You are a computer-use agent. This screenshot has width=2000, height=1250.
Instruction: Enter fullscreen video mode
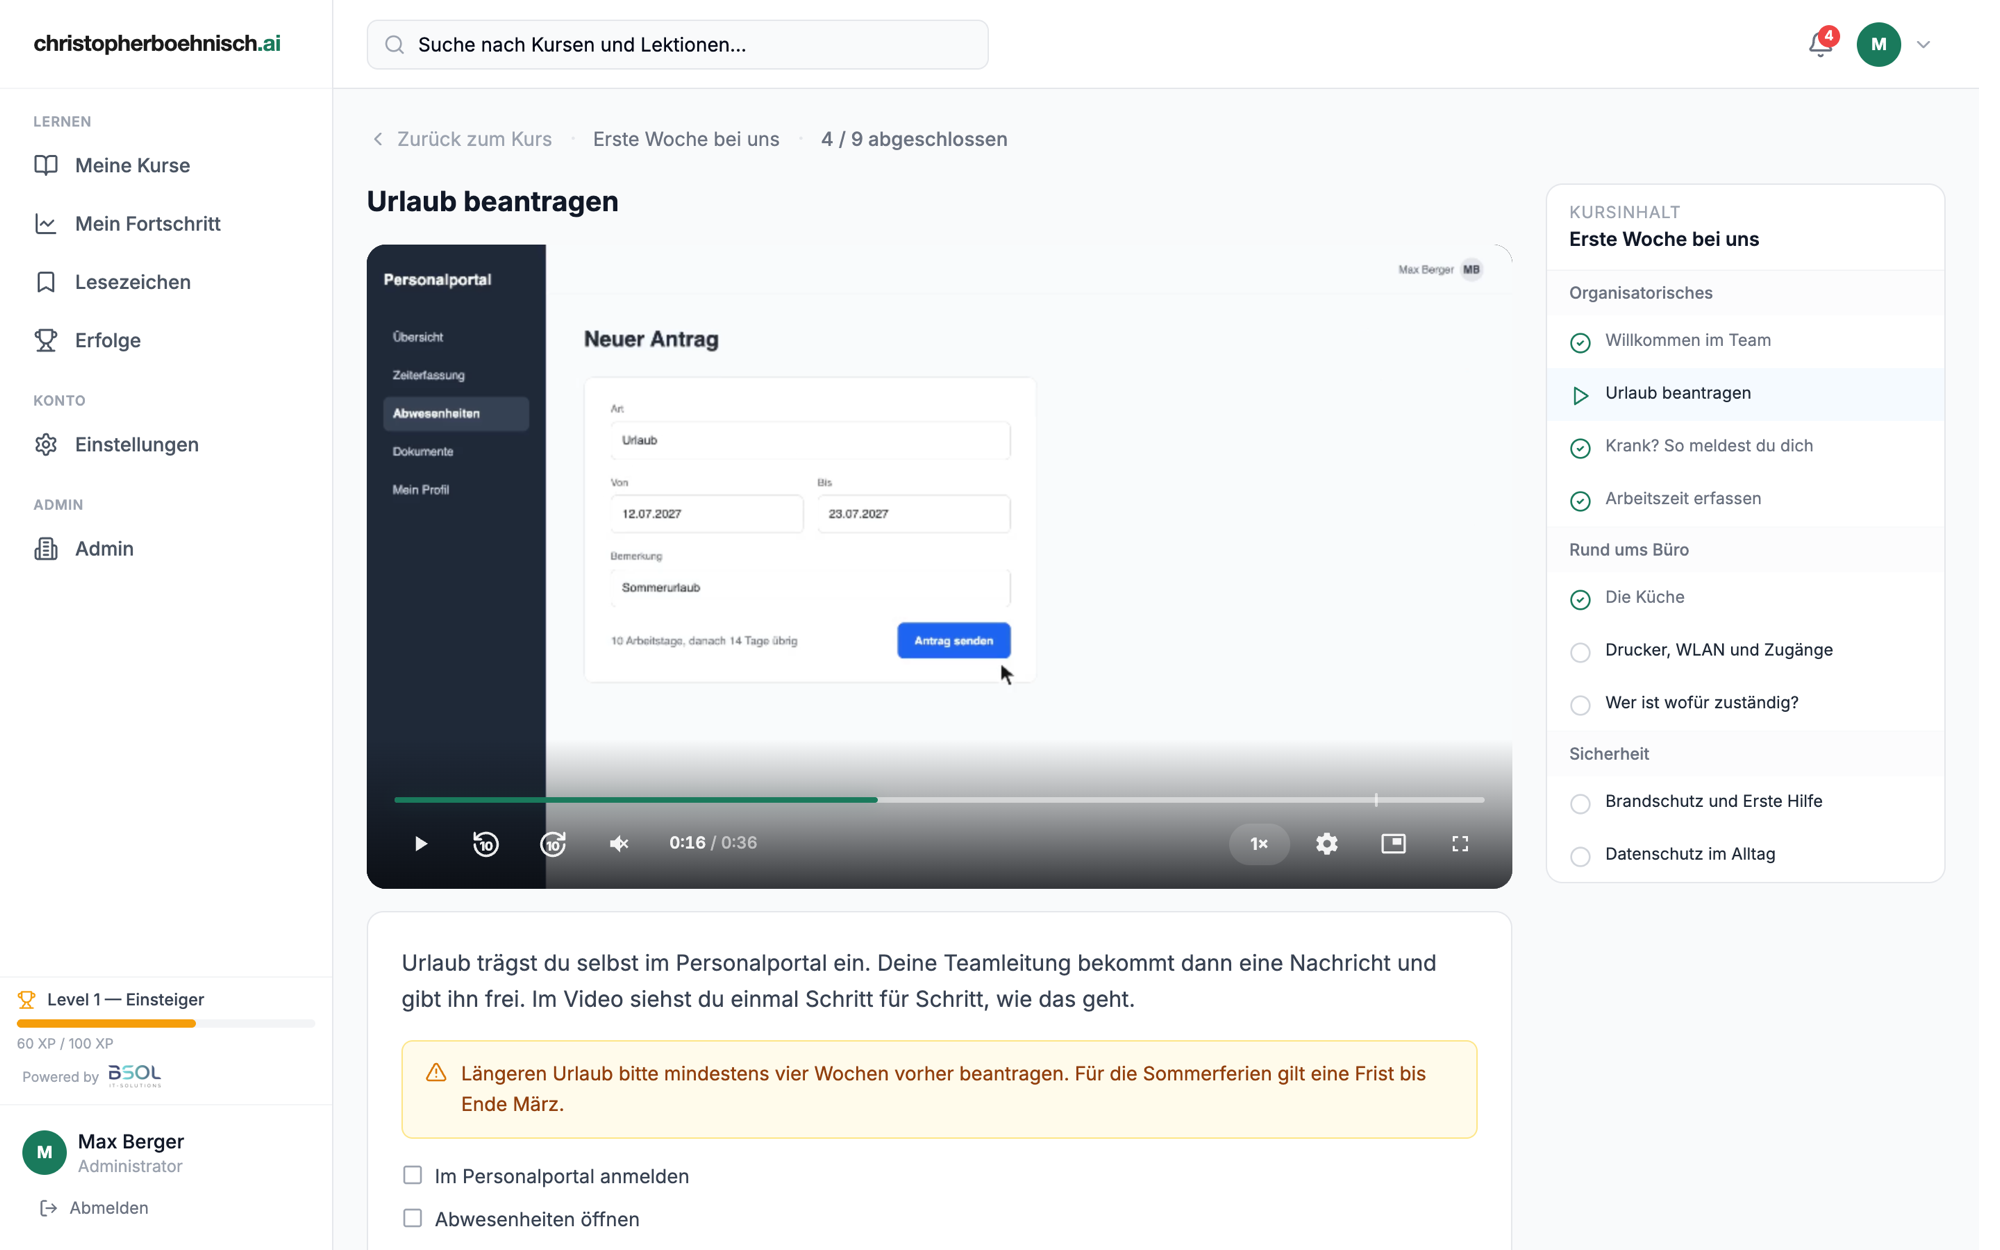(1460, 843)
